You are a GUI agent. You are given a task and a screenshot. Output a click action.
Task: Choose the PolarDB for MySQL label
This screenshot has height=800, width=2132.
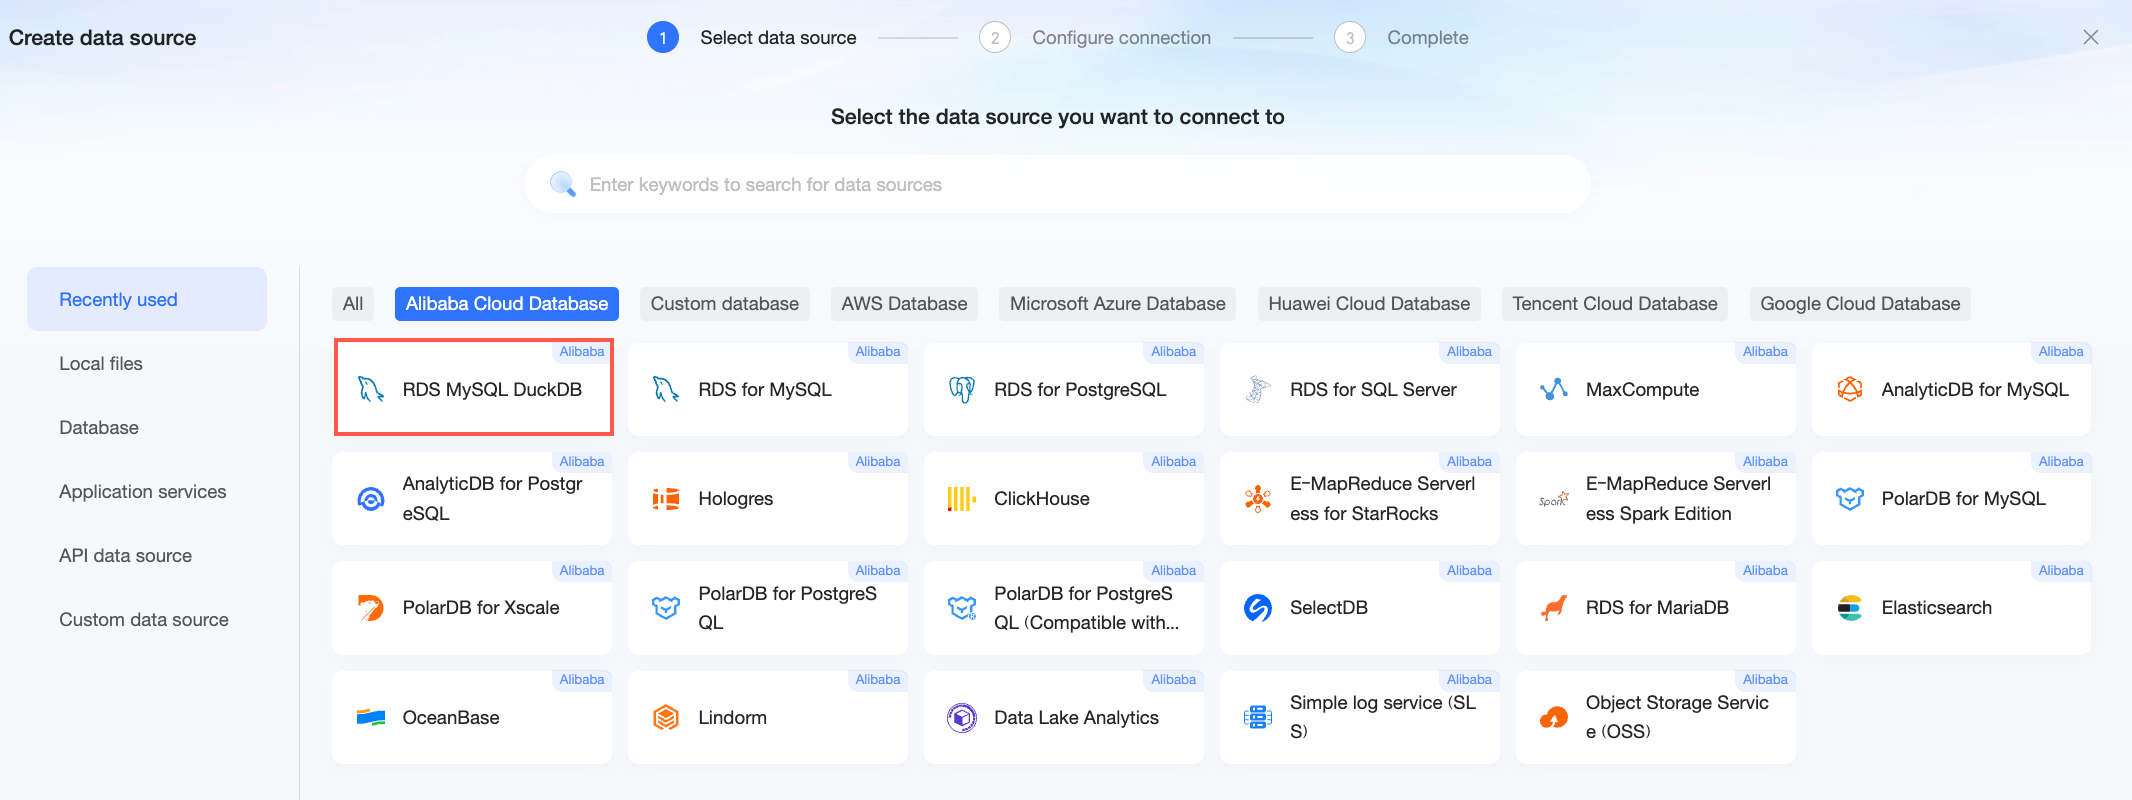1964,498
